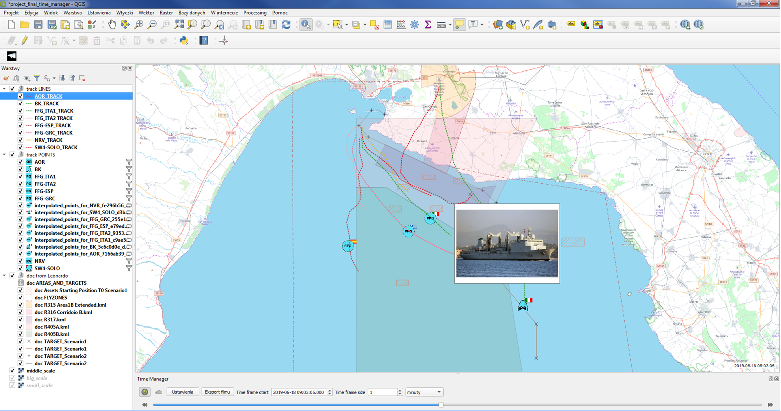Click the Time Manager timeline slider

pyautogui.click(x=440, y=405)
